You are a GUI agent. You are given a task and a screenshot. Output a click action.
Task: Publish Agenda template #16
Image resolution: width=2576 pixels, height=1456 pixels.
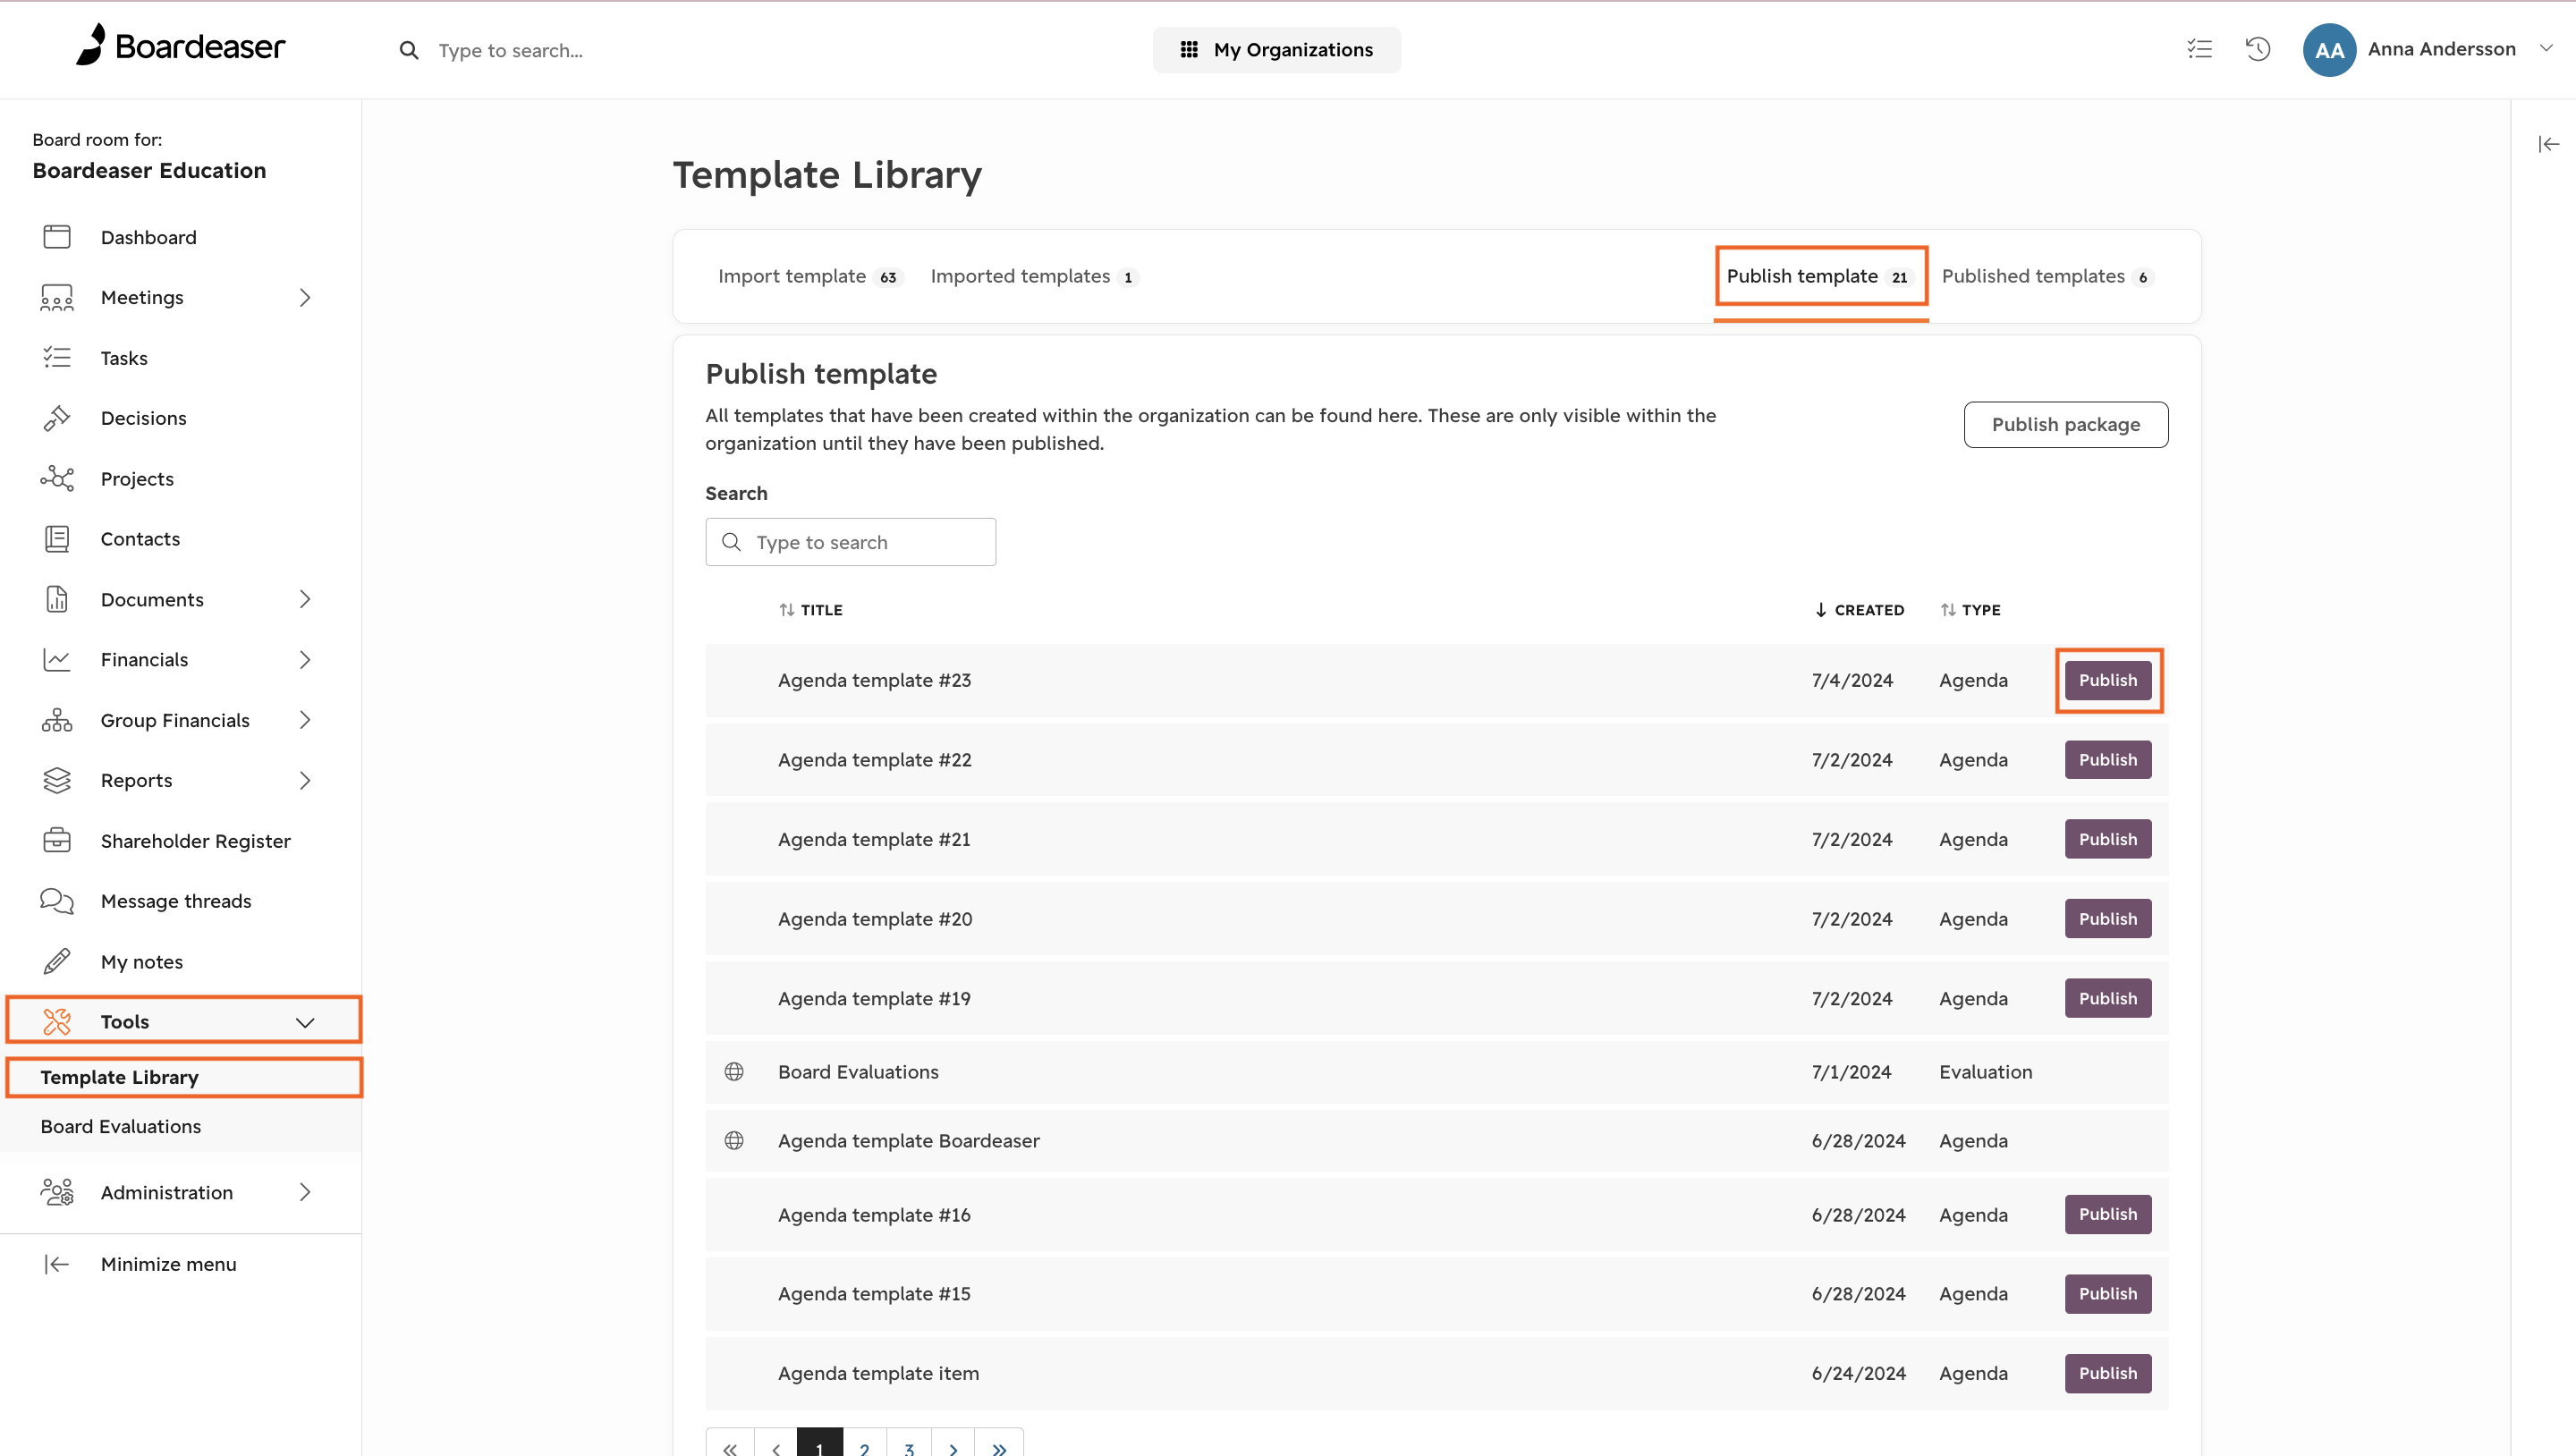pos(2108,1214)
